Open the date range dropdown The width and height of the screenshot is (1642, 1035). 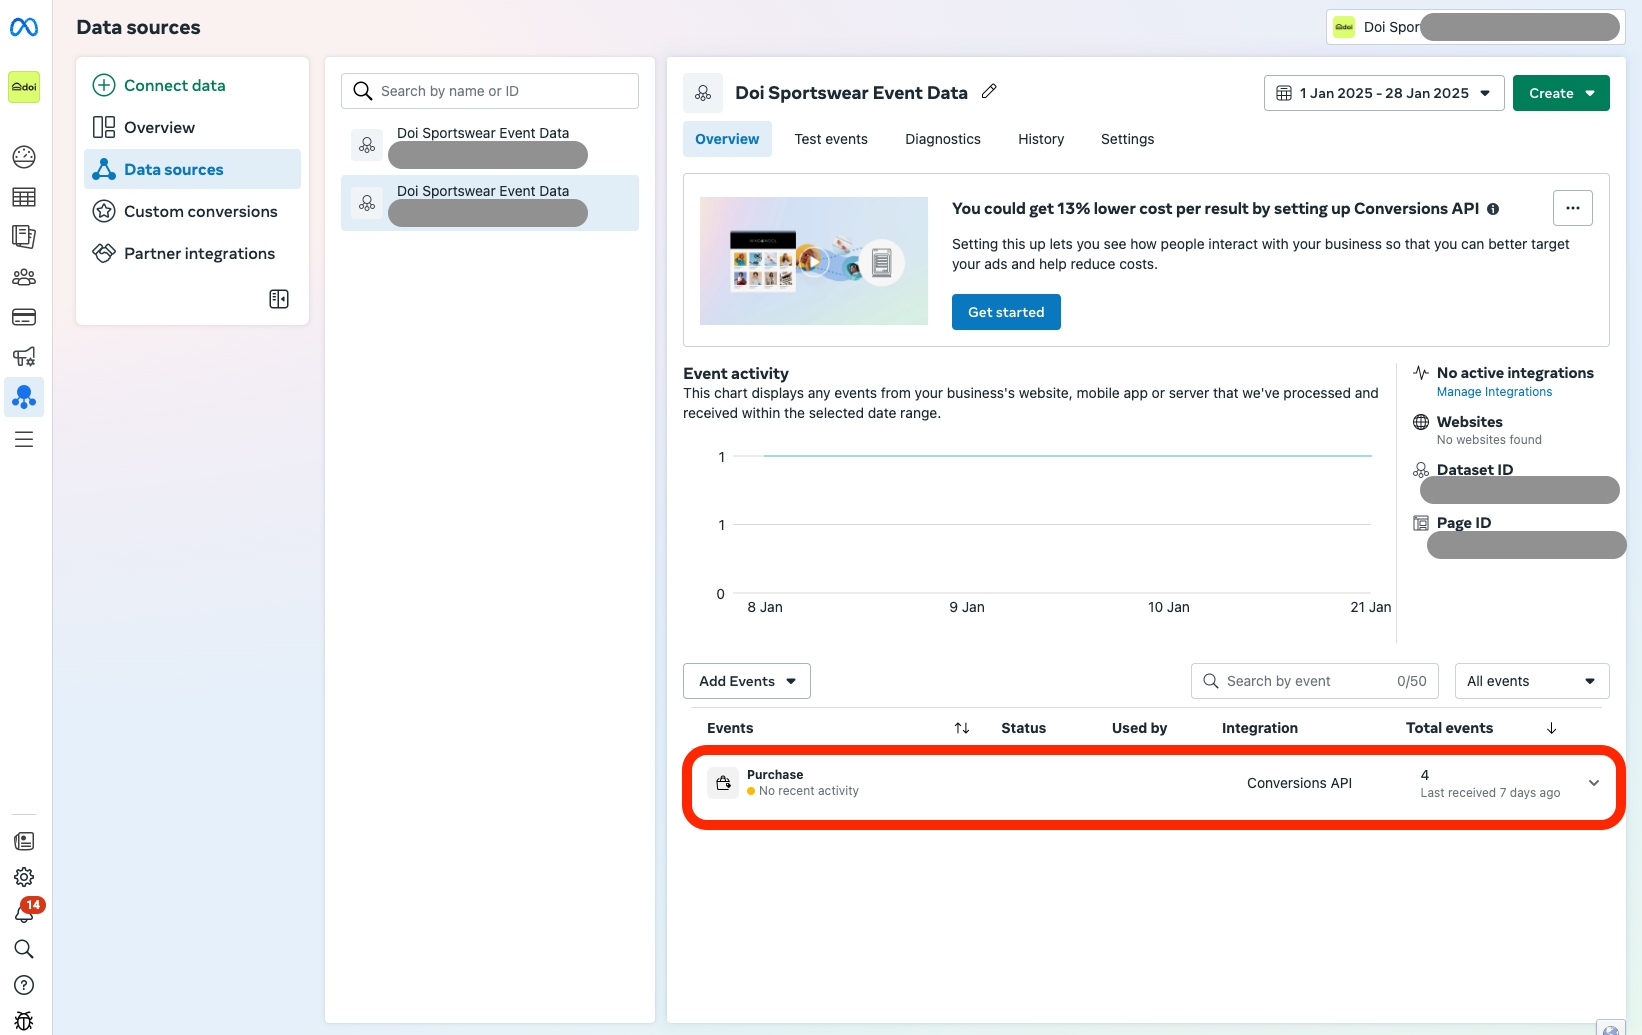(x=1383, y=93)
